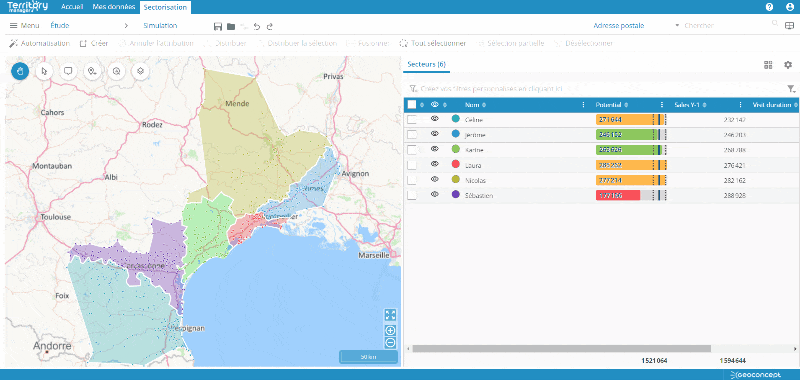
Task: Click the Nicolas sector name
Action: [x=475, y=181]
